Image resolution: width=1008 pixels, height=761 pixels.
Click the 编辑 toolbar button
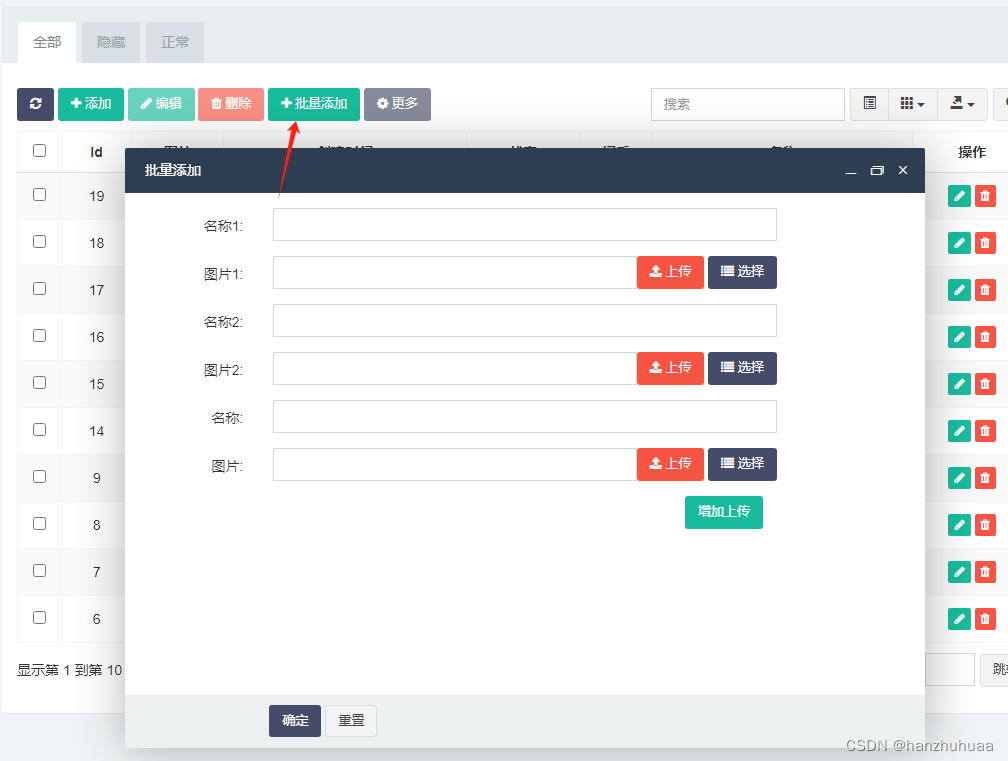tap(161, 104)
